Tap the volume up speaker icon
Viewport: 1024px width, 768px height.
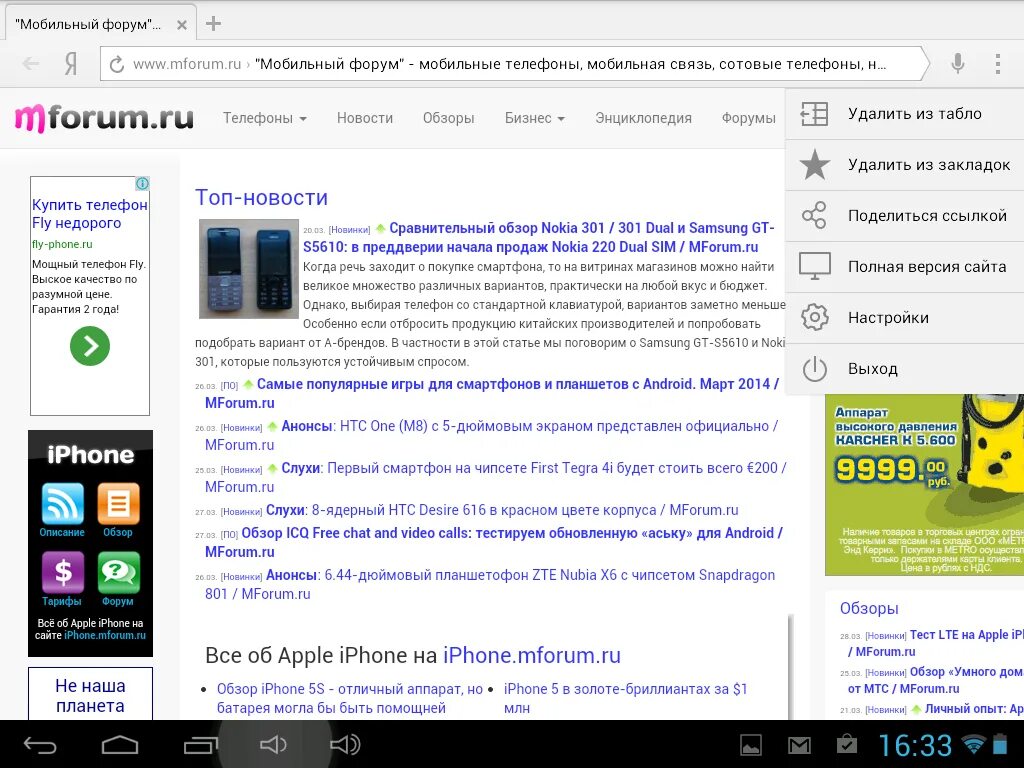[345, 744]
